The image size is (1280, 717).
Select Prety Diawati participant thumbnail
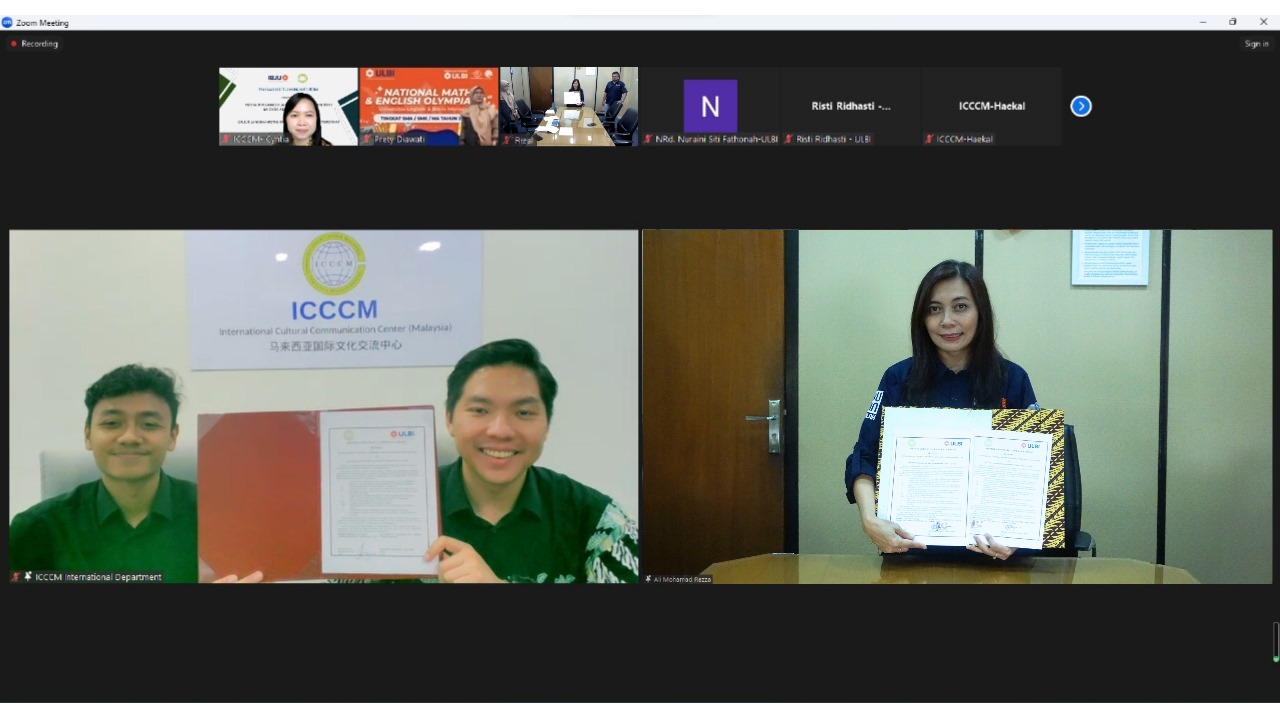tap(429, 107)
